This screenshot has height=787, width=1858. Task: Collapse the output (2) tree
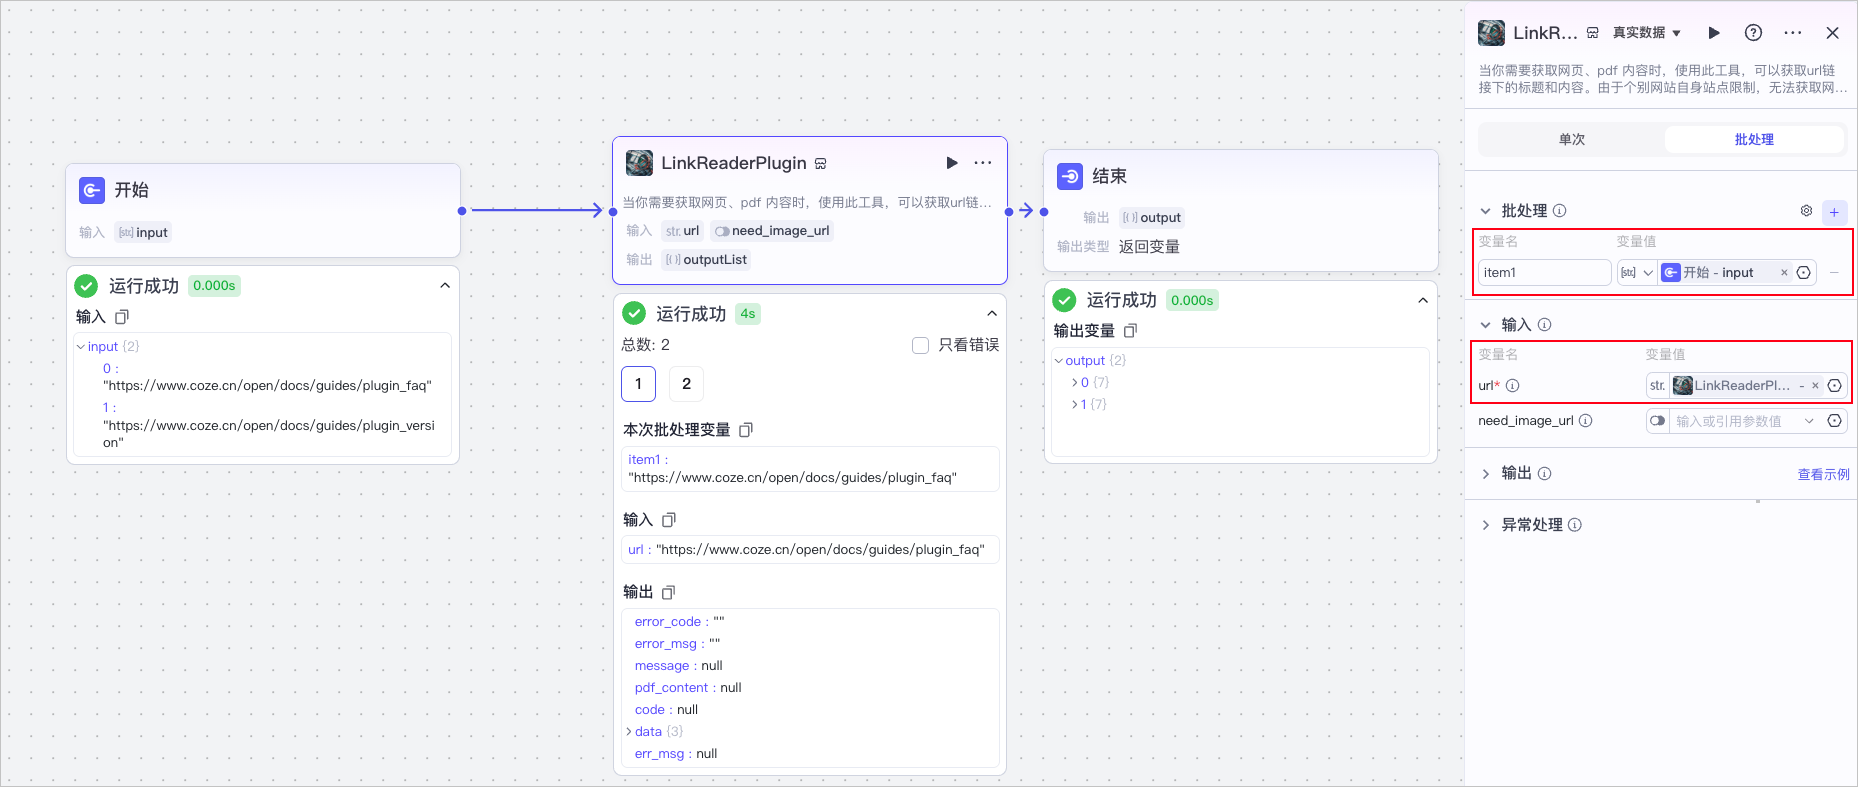point(1059,361)
